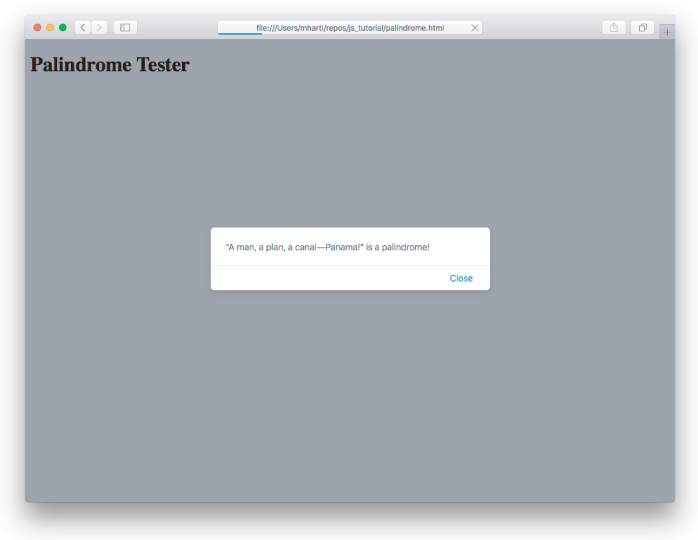Stop loading the page with X

475,28
